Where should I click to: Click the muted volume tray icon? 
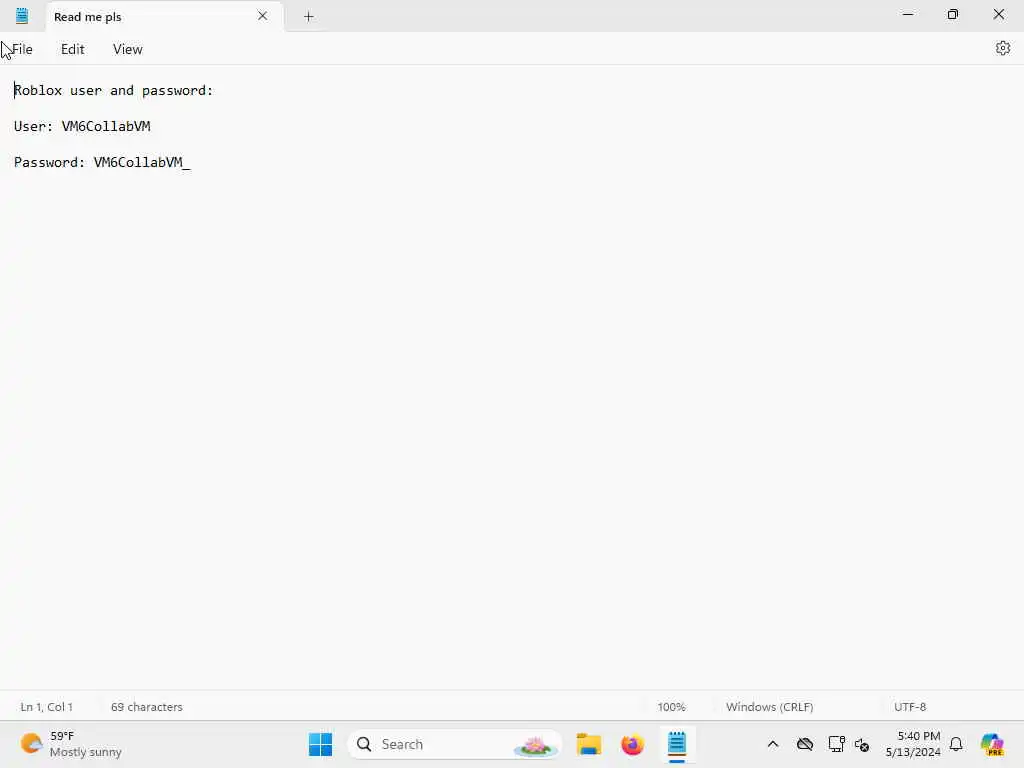point(861,744)
